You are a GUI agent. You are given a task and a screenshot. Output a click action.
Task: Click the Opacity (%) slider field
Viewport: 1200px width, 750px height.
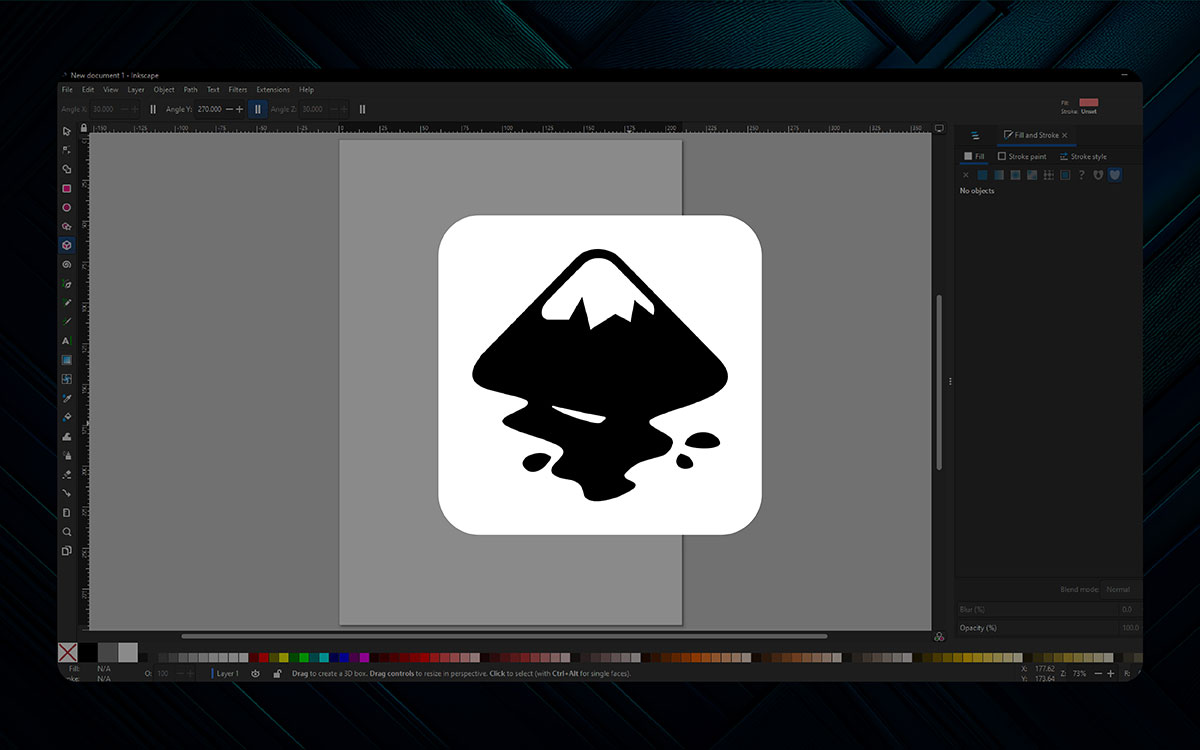coord(1048,628)
